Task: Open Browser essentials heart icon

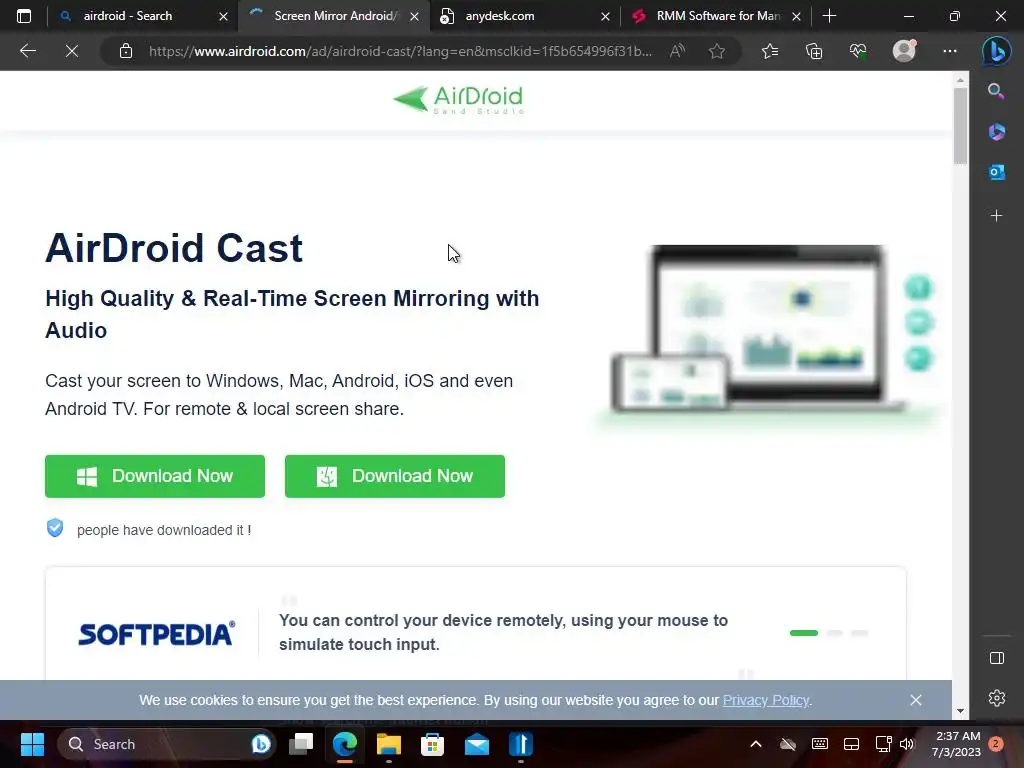Action: pos(858,51)
